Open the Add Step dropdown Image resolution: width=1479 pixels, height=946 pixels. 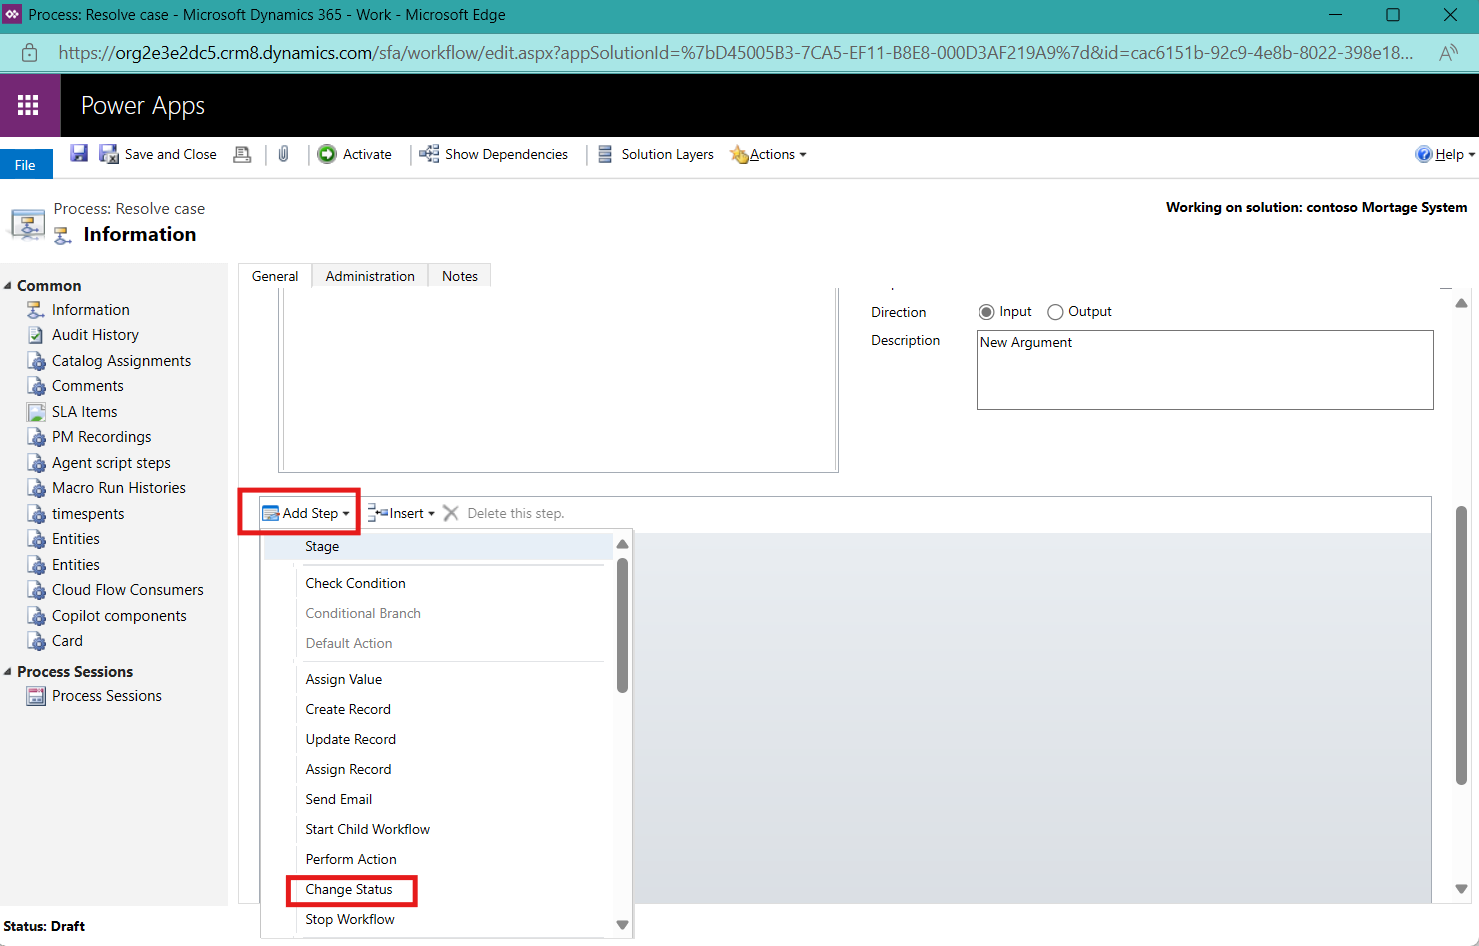pyautogui.click(x=306, y=513)
